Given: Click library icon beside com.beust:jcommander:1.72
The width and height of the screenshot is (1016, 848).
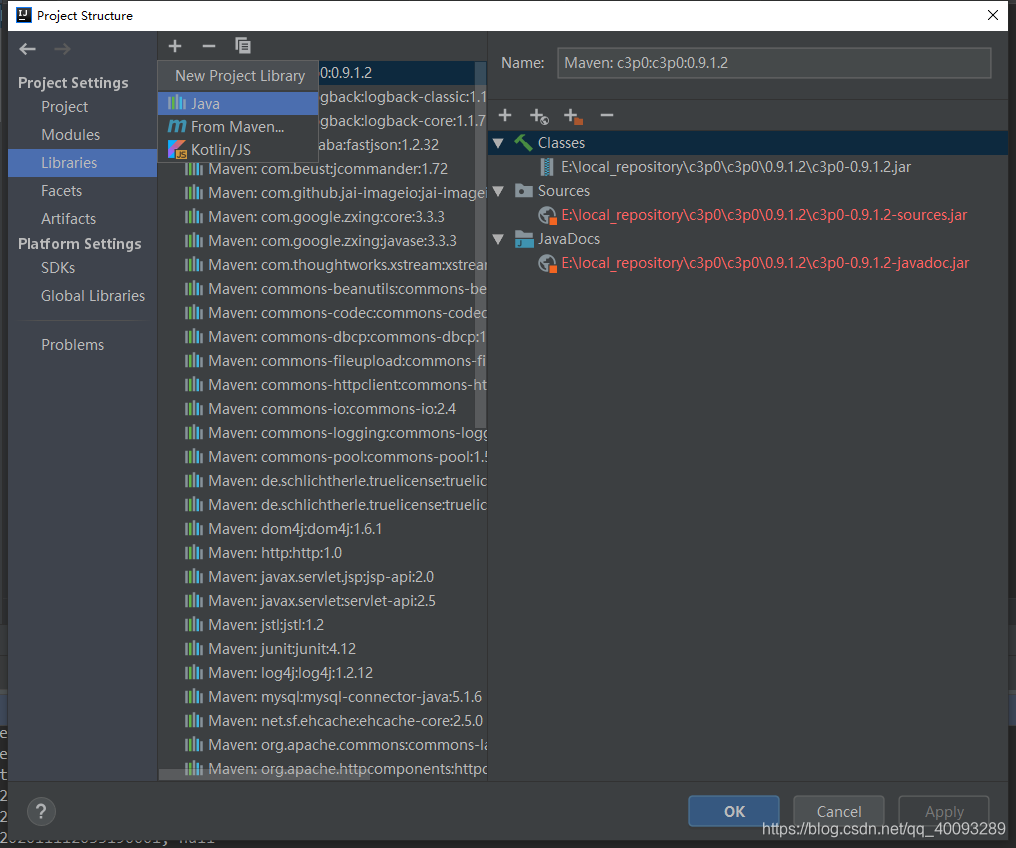Looking at the screenshot, I should coord(194,169).
